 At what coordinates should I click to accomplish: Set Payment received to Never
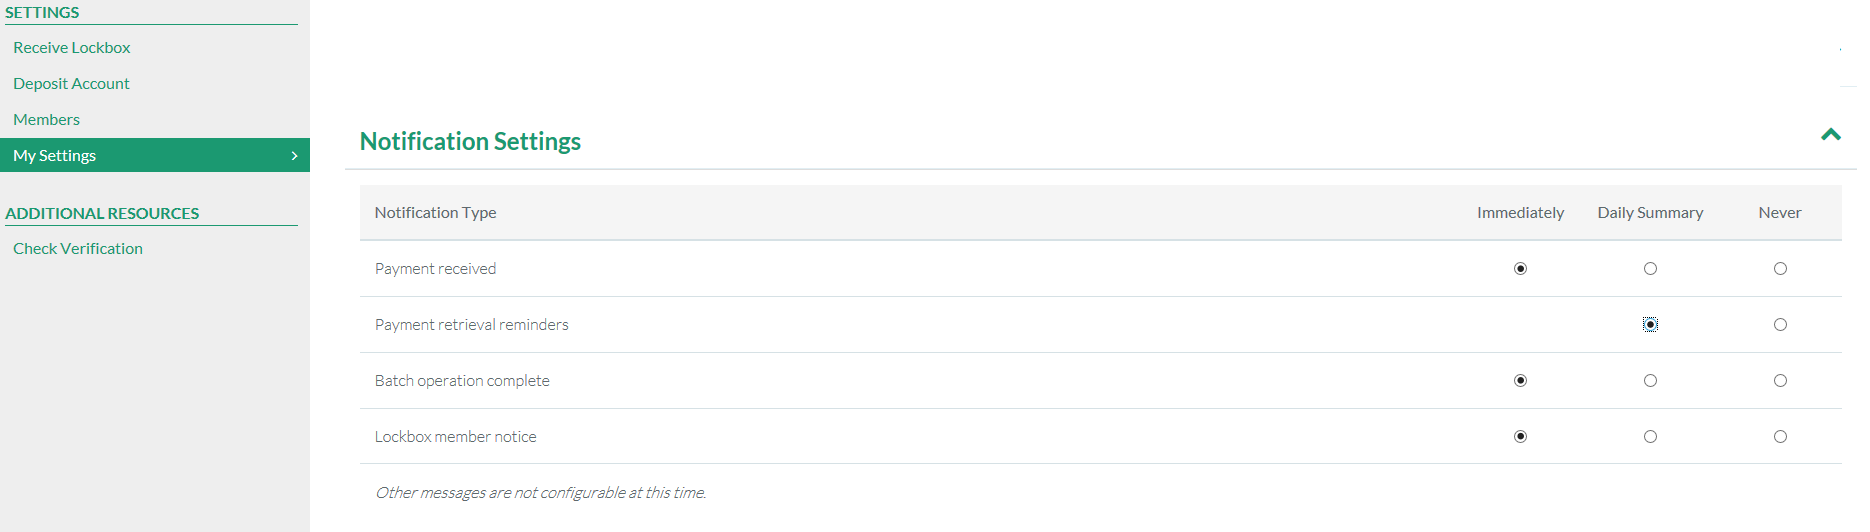(1780, 269)
